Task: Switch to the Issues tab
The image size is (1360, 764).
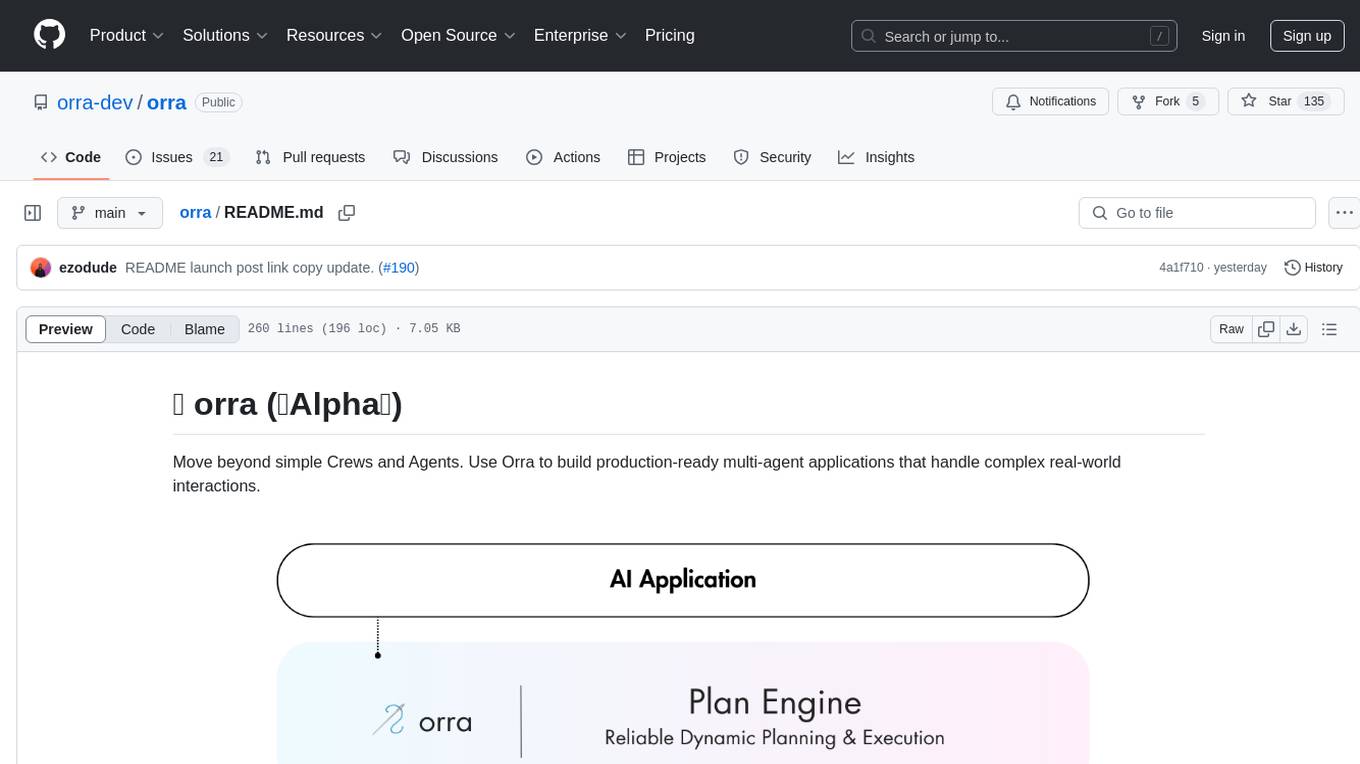Action: (176, 157)
